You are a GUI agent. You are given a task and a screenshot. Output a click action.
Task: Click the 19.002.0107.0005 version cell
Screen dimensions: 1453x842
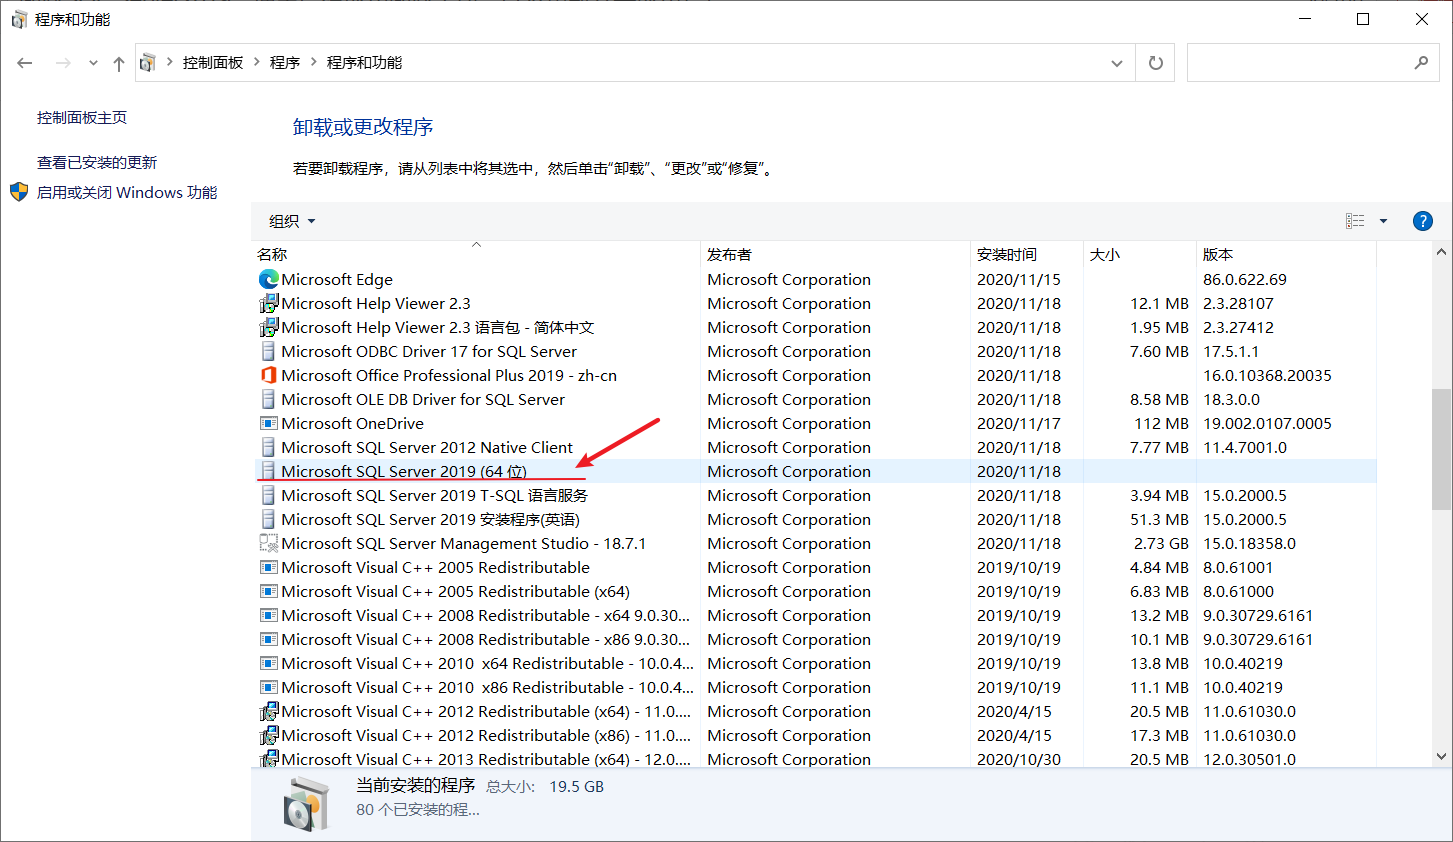pos(1267,423)
